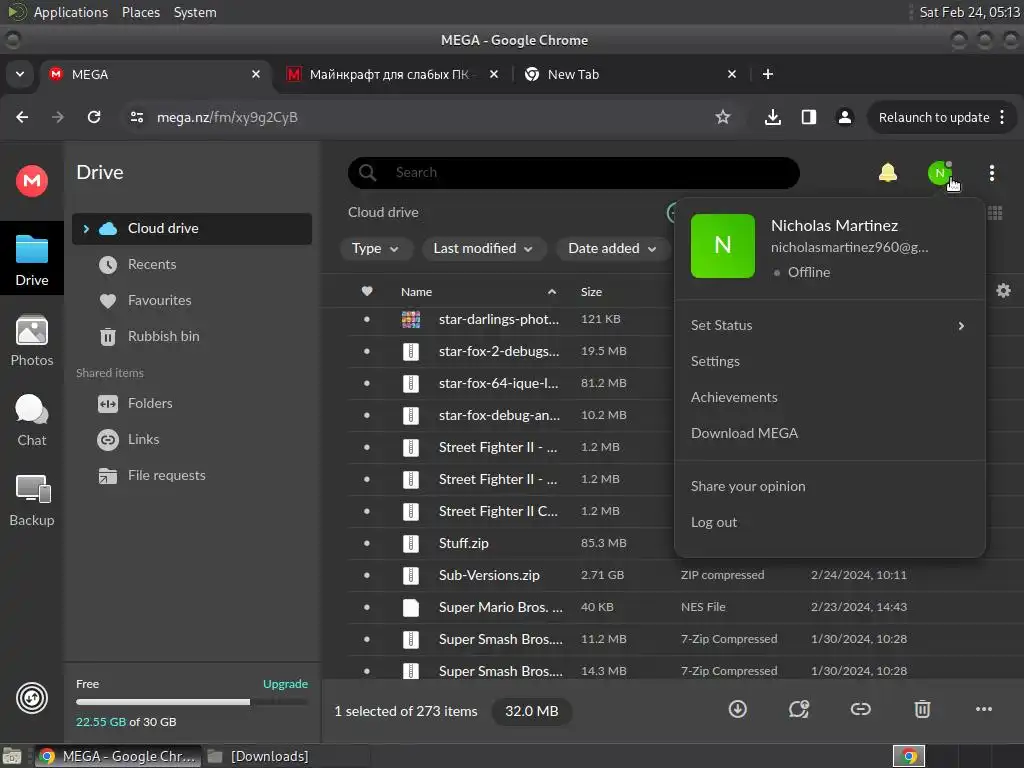The height and width of the screenshot is (768, 1024).
Task: Reload the page
Action: [94, 117]
